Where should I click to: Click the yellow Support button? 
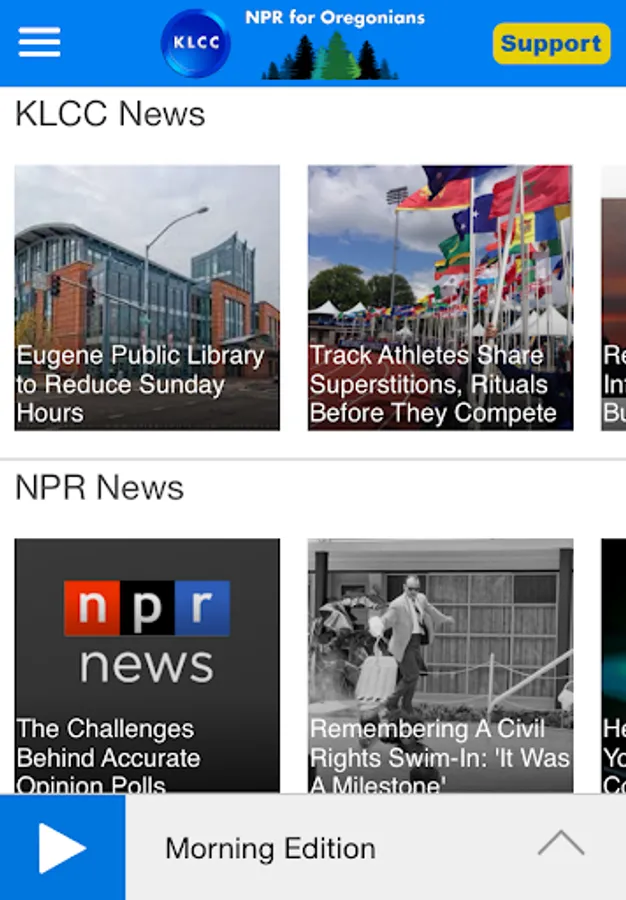551,44
